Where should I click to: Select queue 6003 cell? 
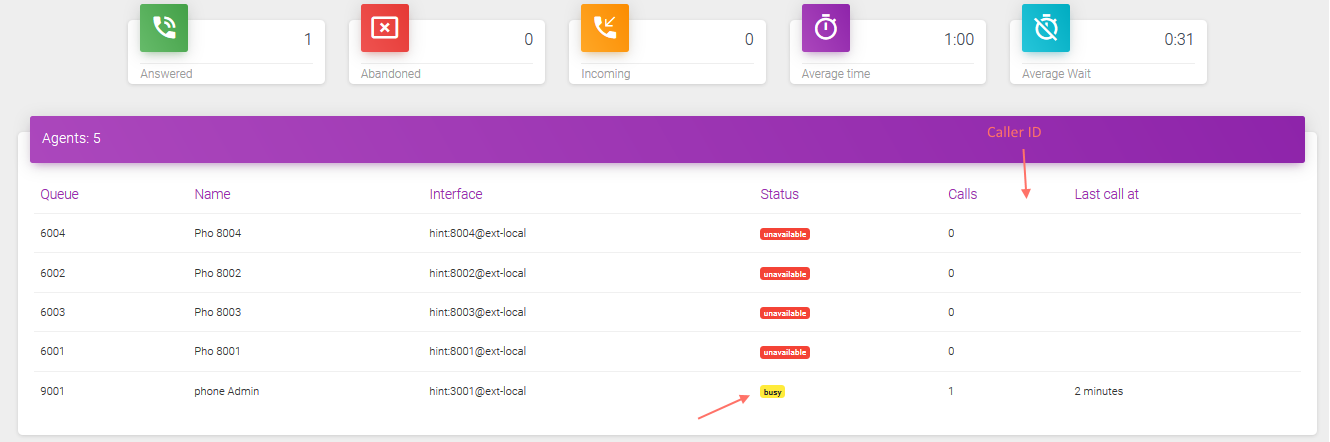tap(53, 312)
